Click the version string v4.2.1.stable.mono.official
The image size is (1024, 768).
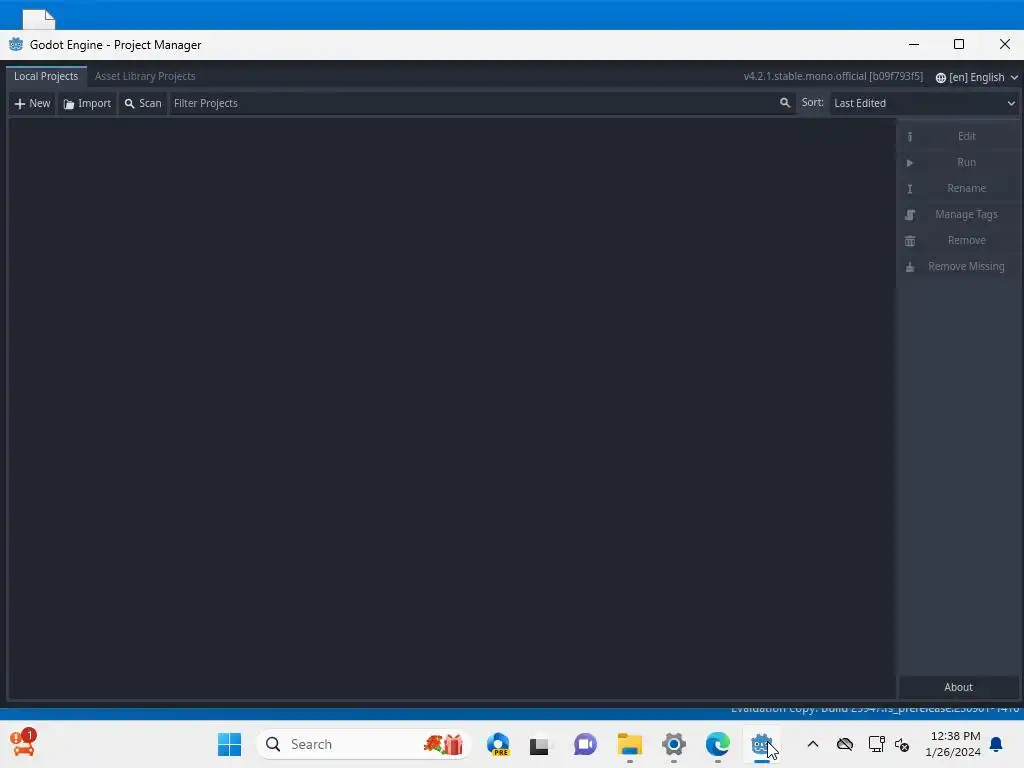coord(833,76)
